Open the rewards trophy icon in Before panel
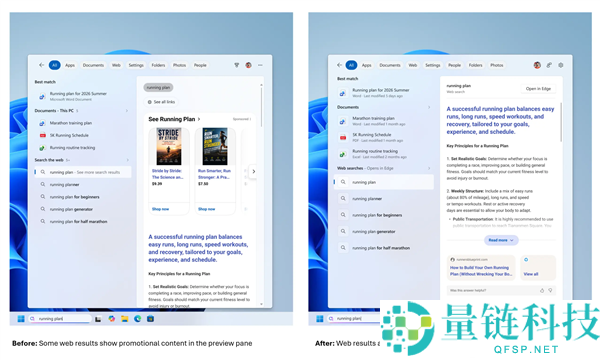This screenshot has height=360, width=600. pyautogui.click(x=236, y=65)
